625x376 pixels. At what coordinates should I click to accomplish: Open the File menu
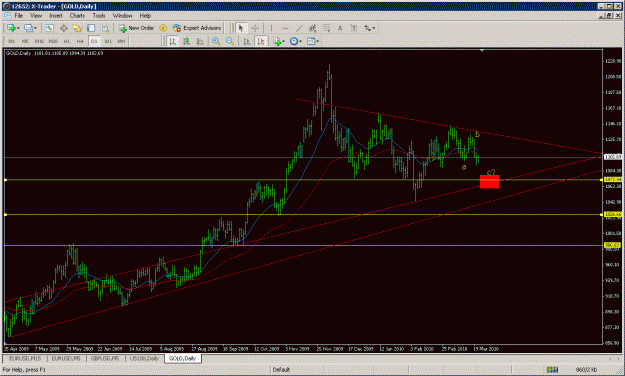pyautogui.click(x=19, y=16)
